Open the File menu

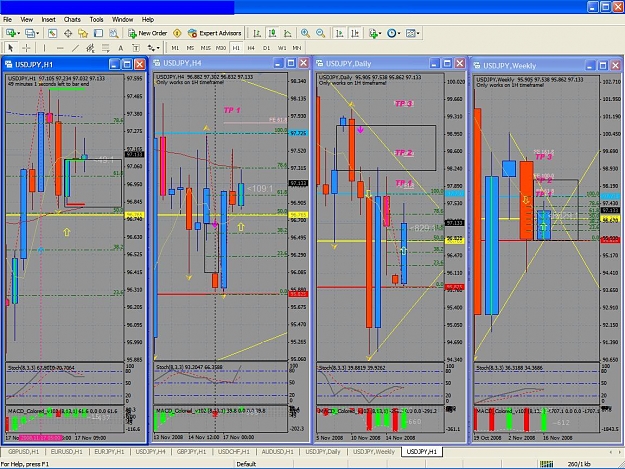click(x=7, y=20)
